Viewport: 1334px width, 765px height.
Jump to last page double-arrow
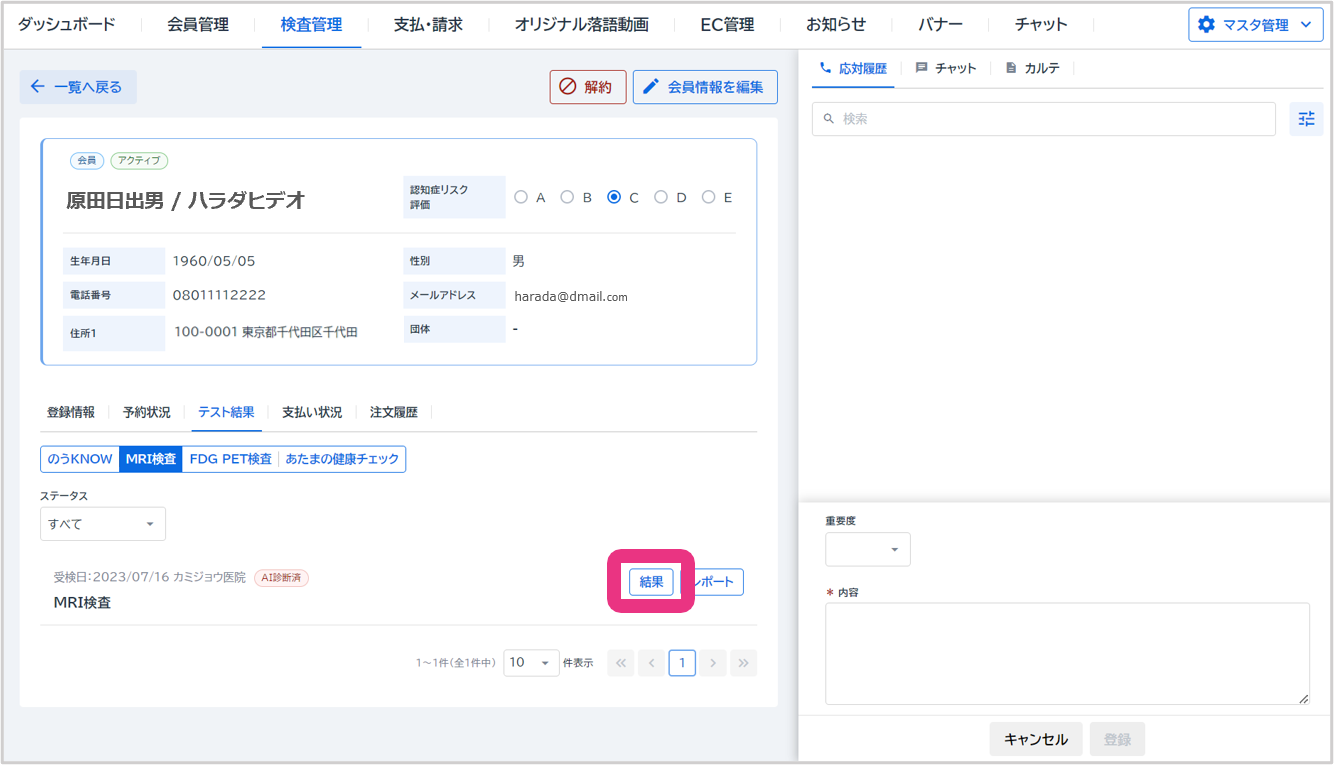[743, 663]
